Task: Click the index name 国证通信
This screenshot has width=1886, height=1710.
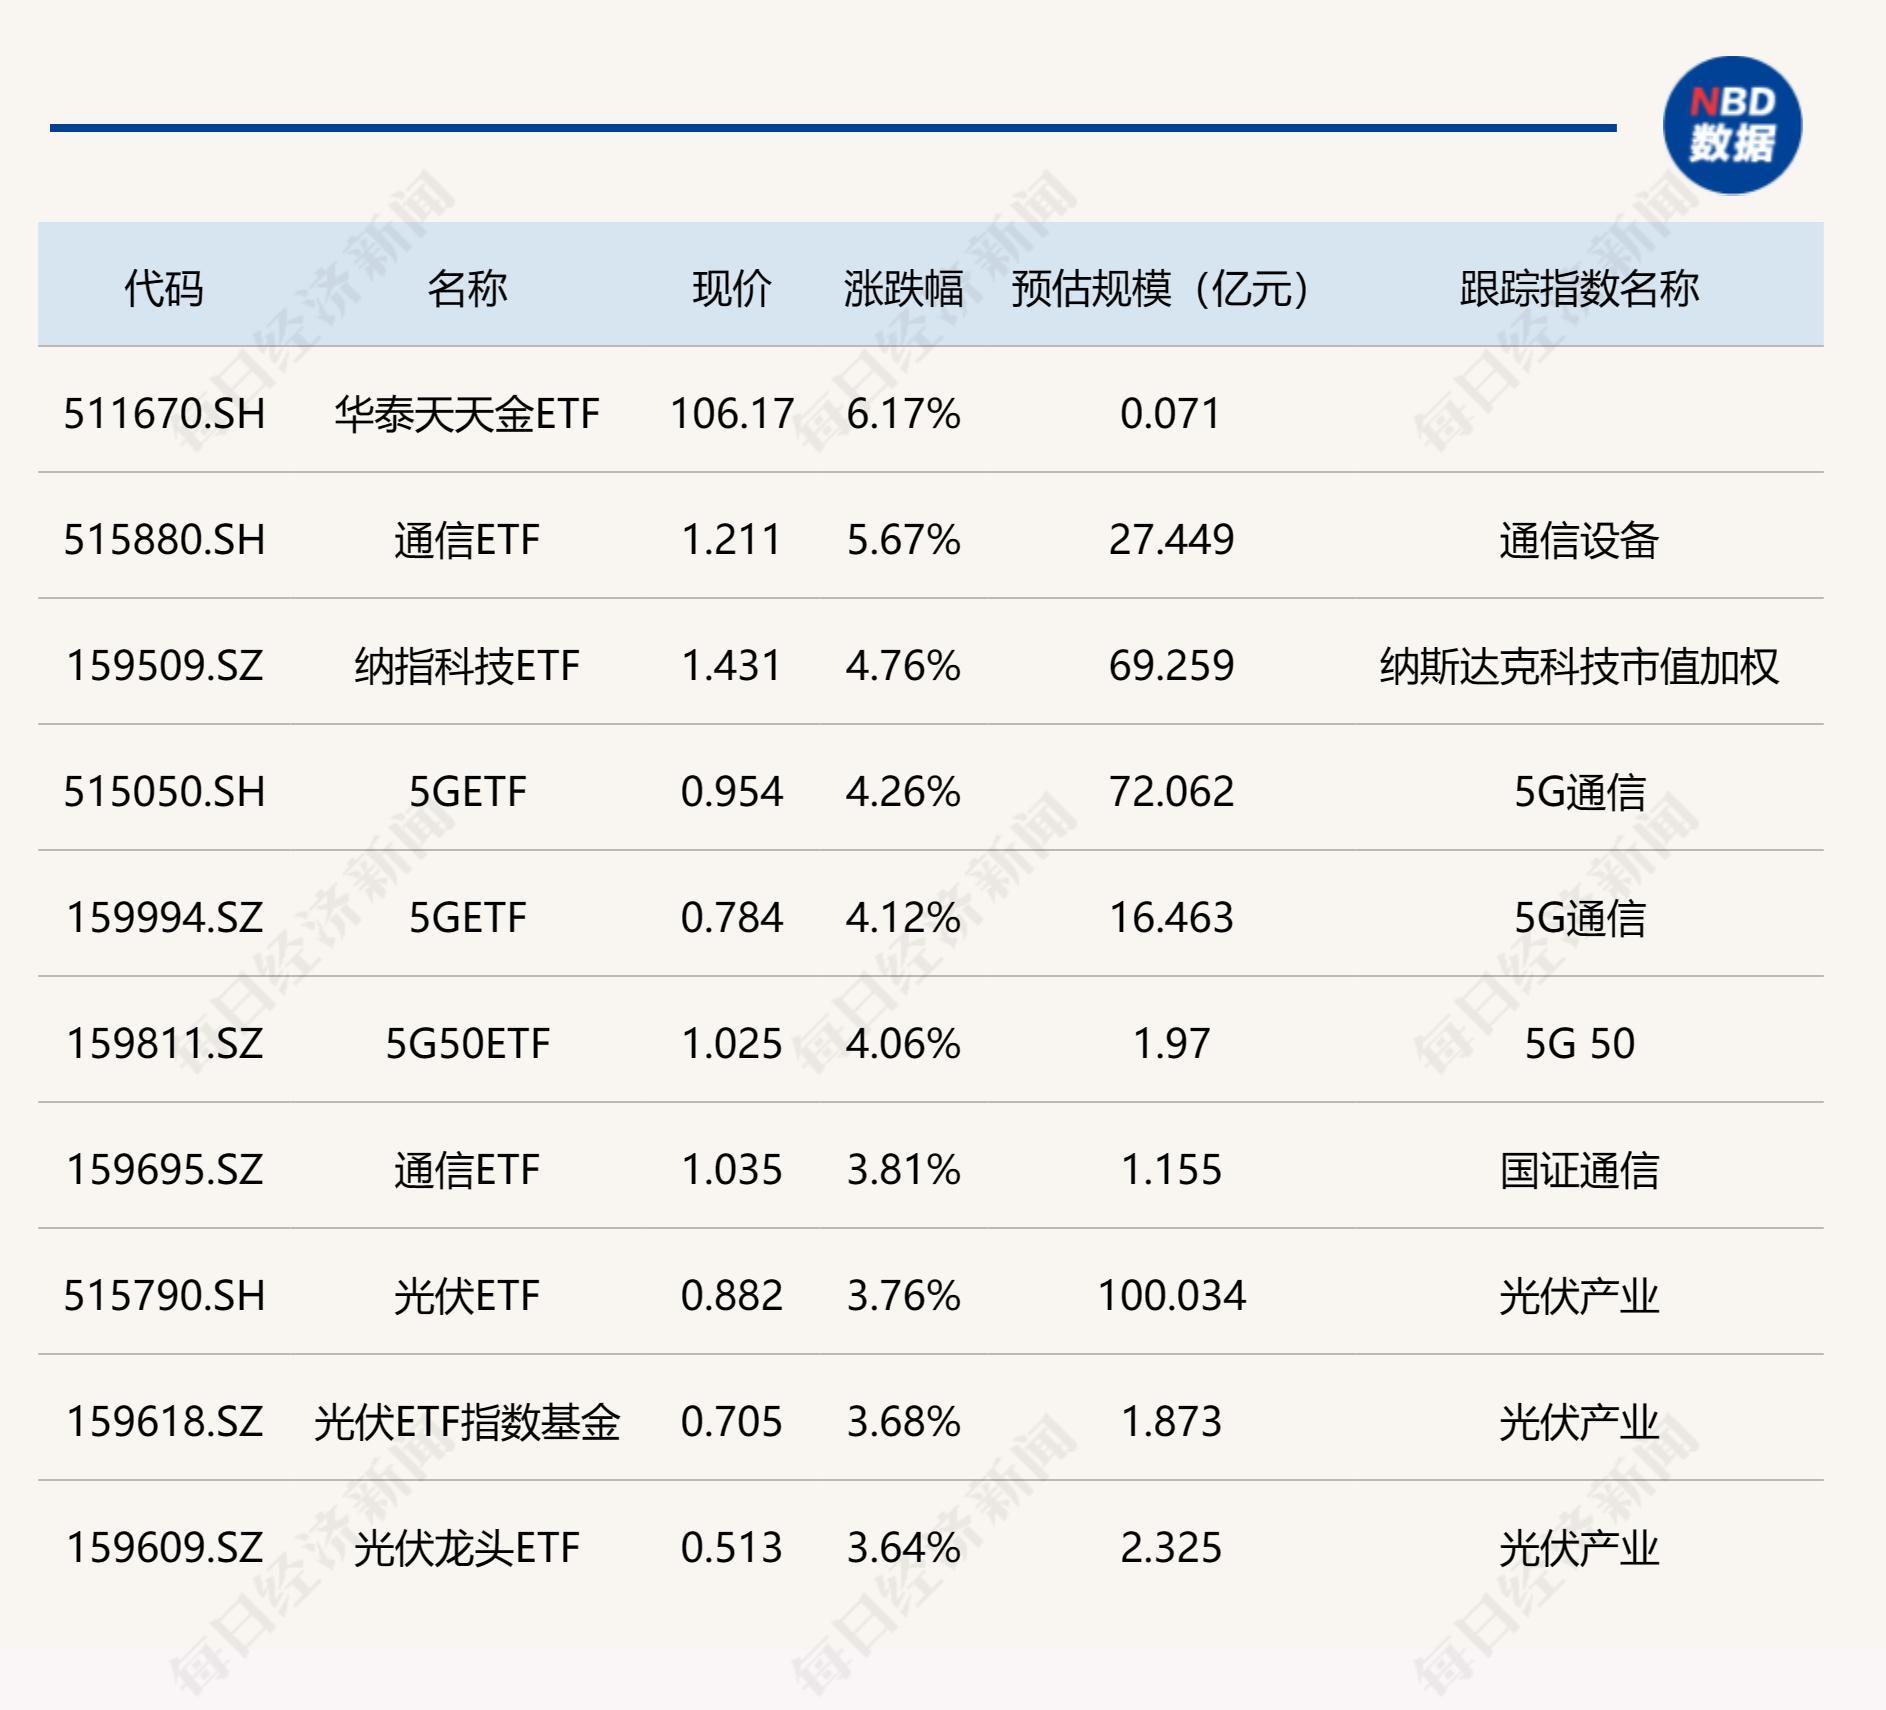Action: pyautogui.click(x=1579, y=1170)
